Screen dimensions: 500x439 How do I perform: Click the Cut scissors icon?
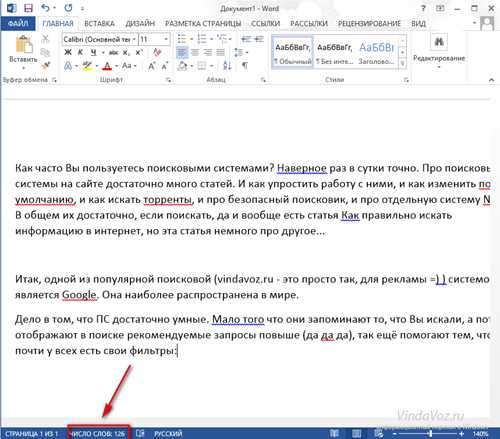(45, 39)
